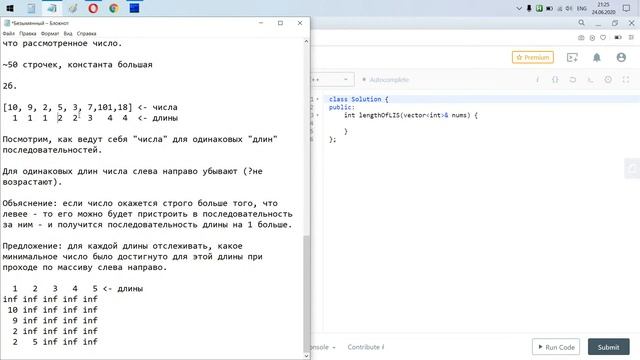Image resolution: width=640 pixels, height=360 pixels.
Task: Open the Правка menu in Notepad
Action: tap(27, 33)
